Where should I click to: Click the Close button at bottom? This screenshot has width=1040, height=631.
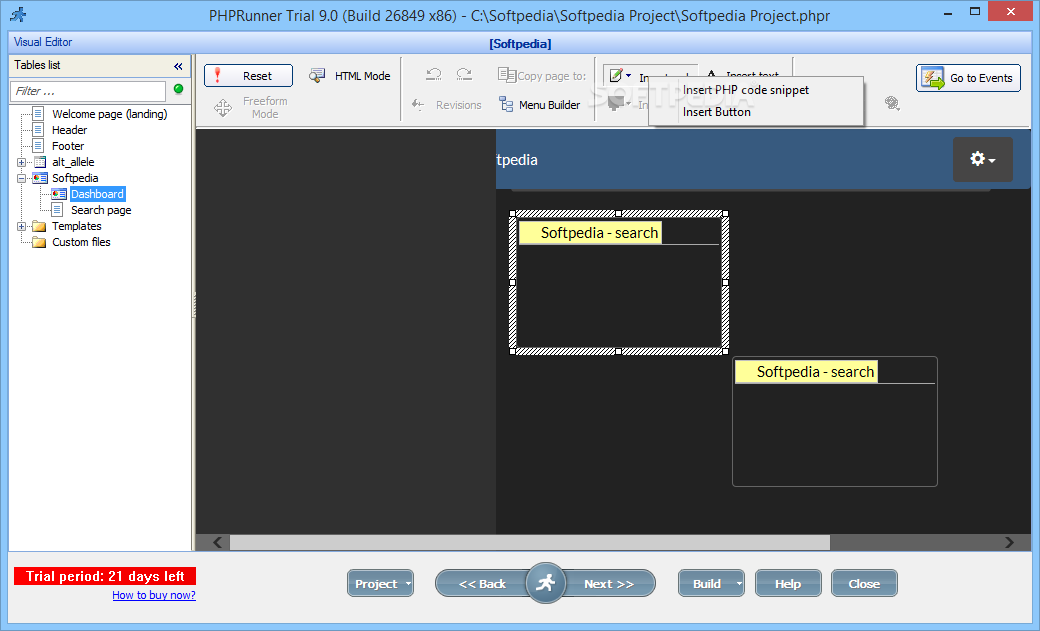pos(864,583)
